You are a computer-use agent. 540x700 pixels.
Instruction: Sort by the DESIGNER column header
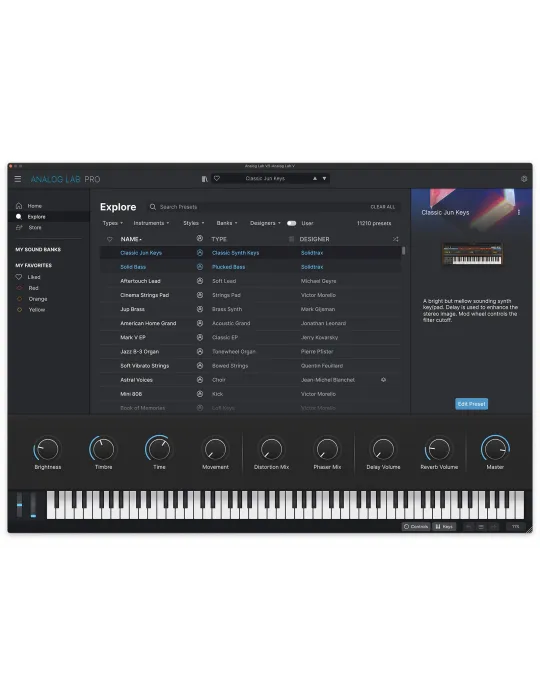[x=315, y=239]
